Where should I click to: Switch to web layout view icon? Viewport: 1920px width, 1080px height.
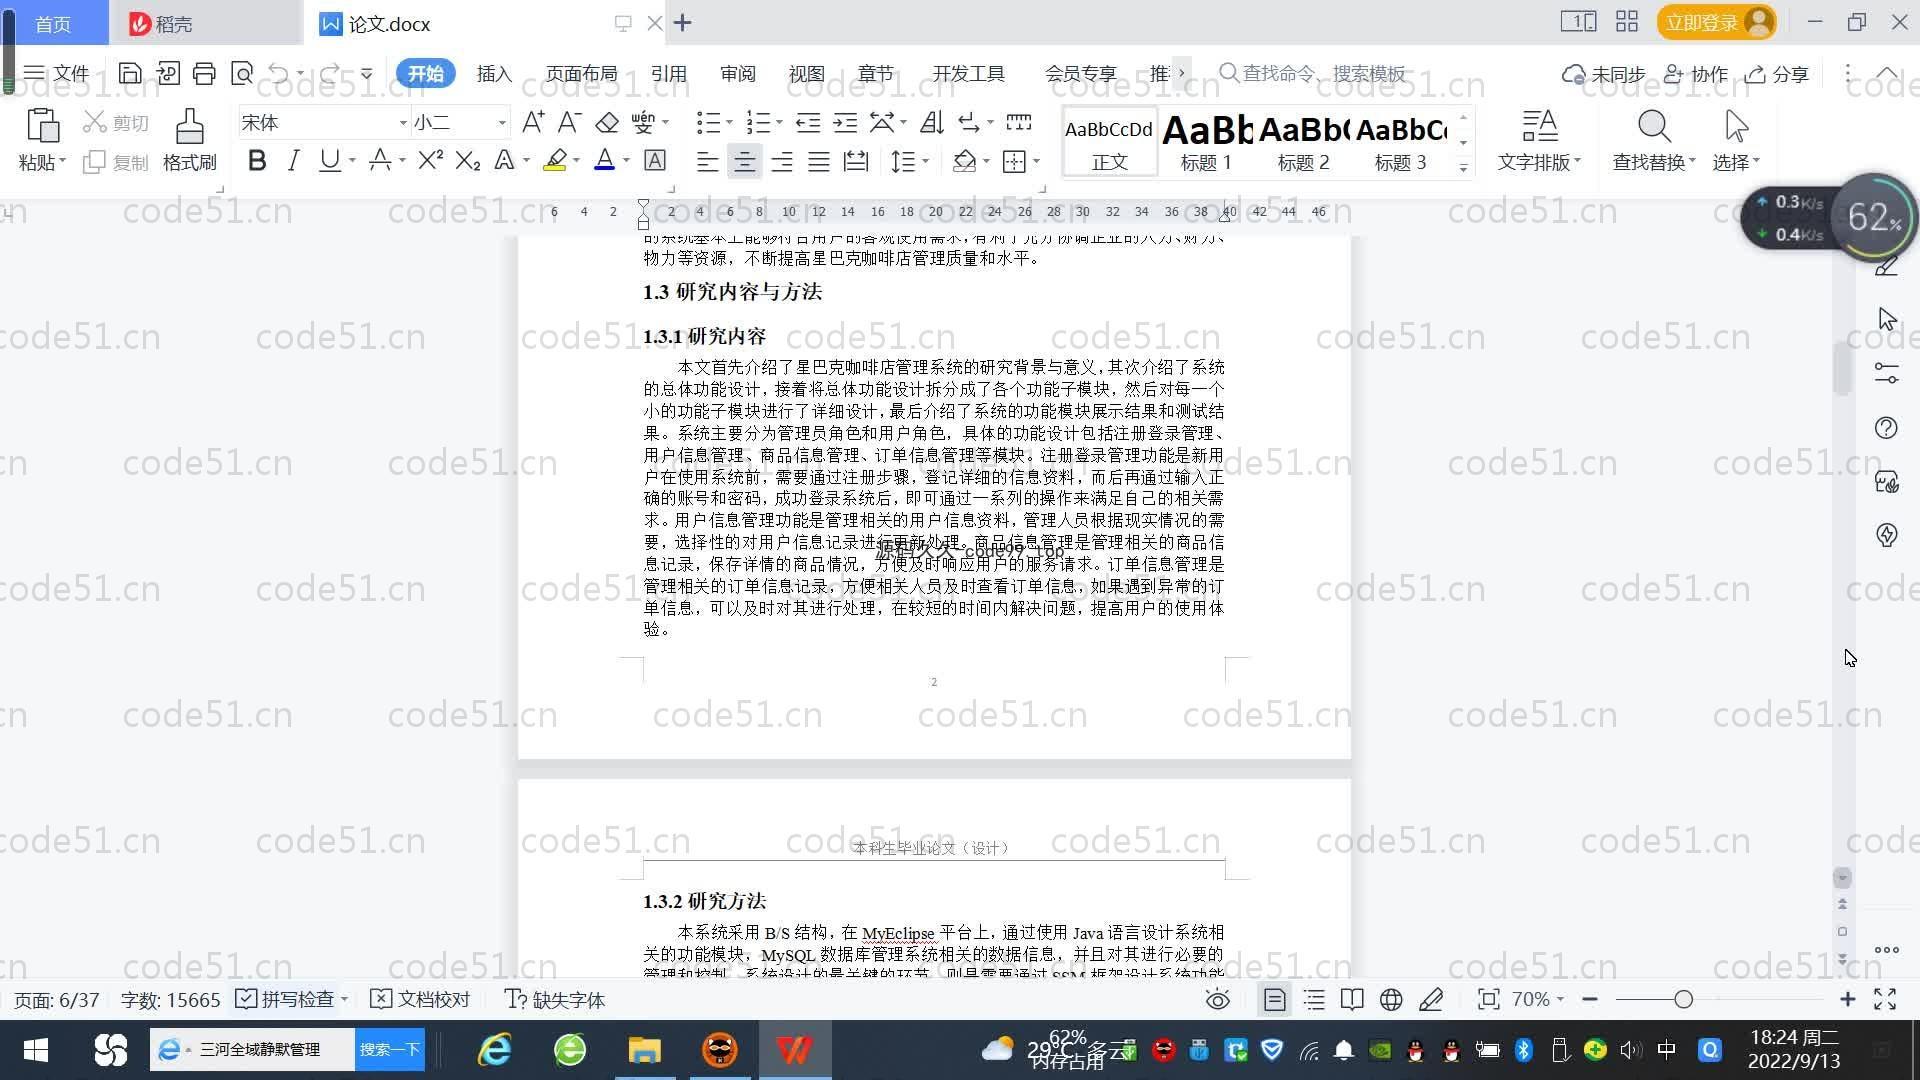click(1391, 999)
